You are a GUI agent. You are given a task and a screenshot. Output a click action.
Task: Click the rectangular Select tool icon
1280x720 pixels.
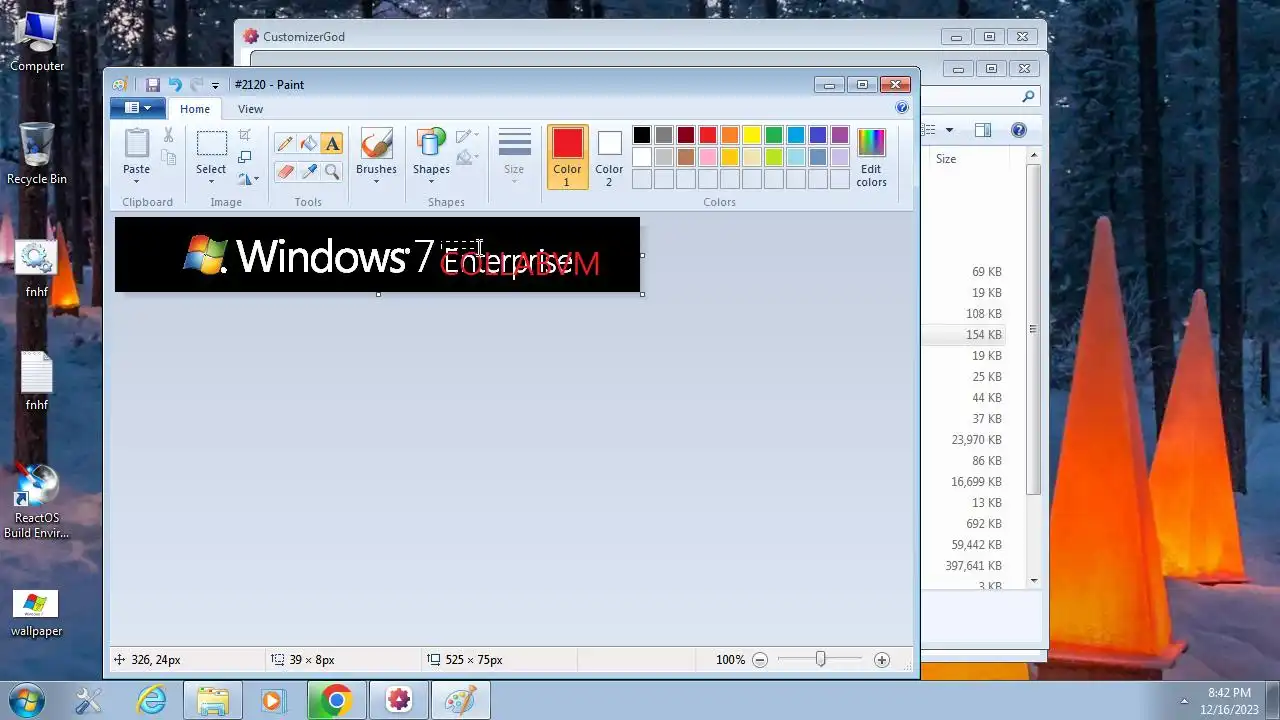click(211, 144)
